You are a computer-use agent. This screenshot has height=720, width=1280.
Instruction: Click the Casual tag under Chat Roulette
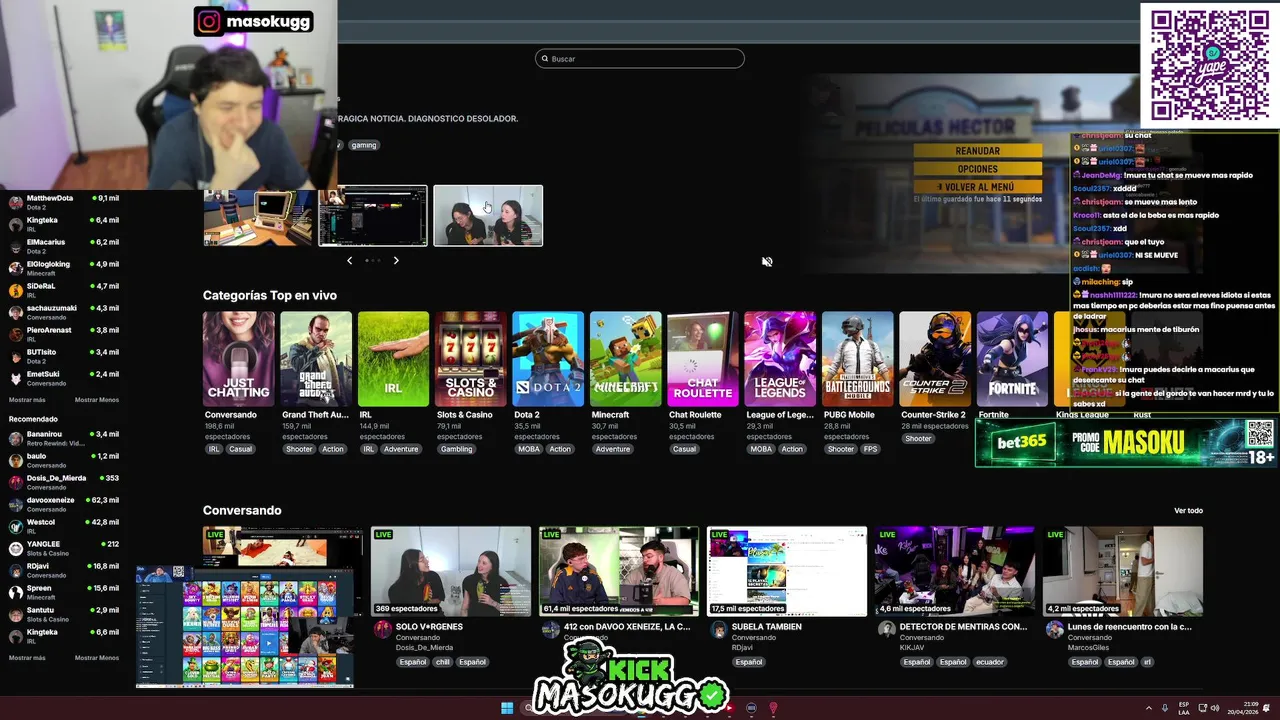point(684,449)
